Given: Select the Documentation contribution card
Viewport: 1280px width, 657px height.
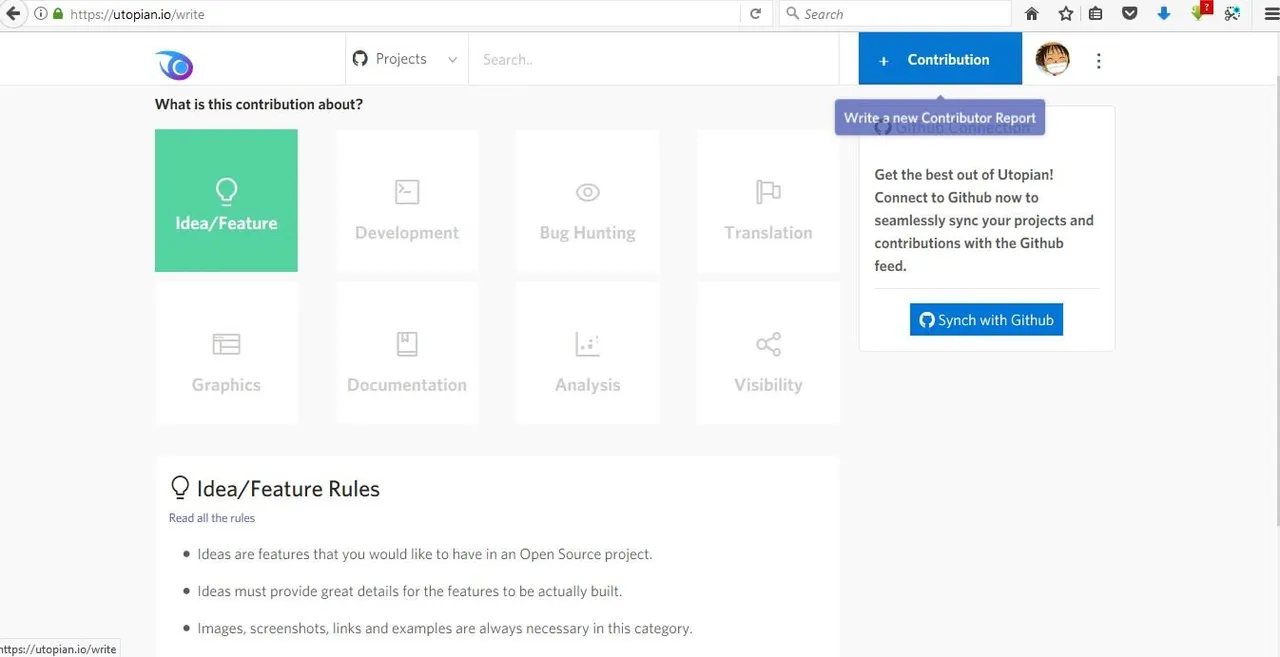Looking at the screenshot, I should (407, 353).
